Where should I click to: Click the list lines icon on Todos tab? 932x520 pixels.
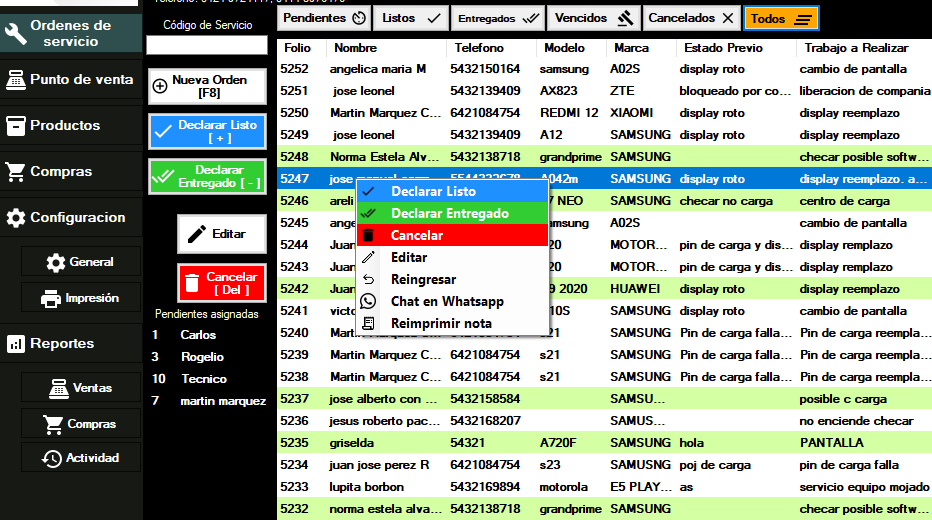(803, 20)
